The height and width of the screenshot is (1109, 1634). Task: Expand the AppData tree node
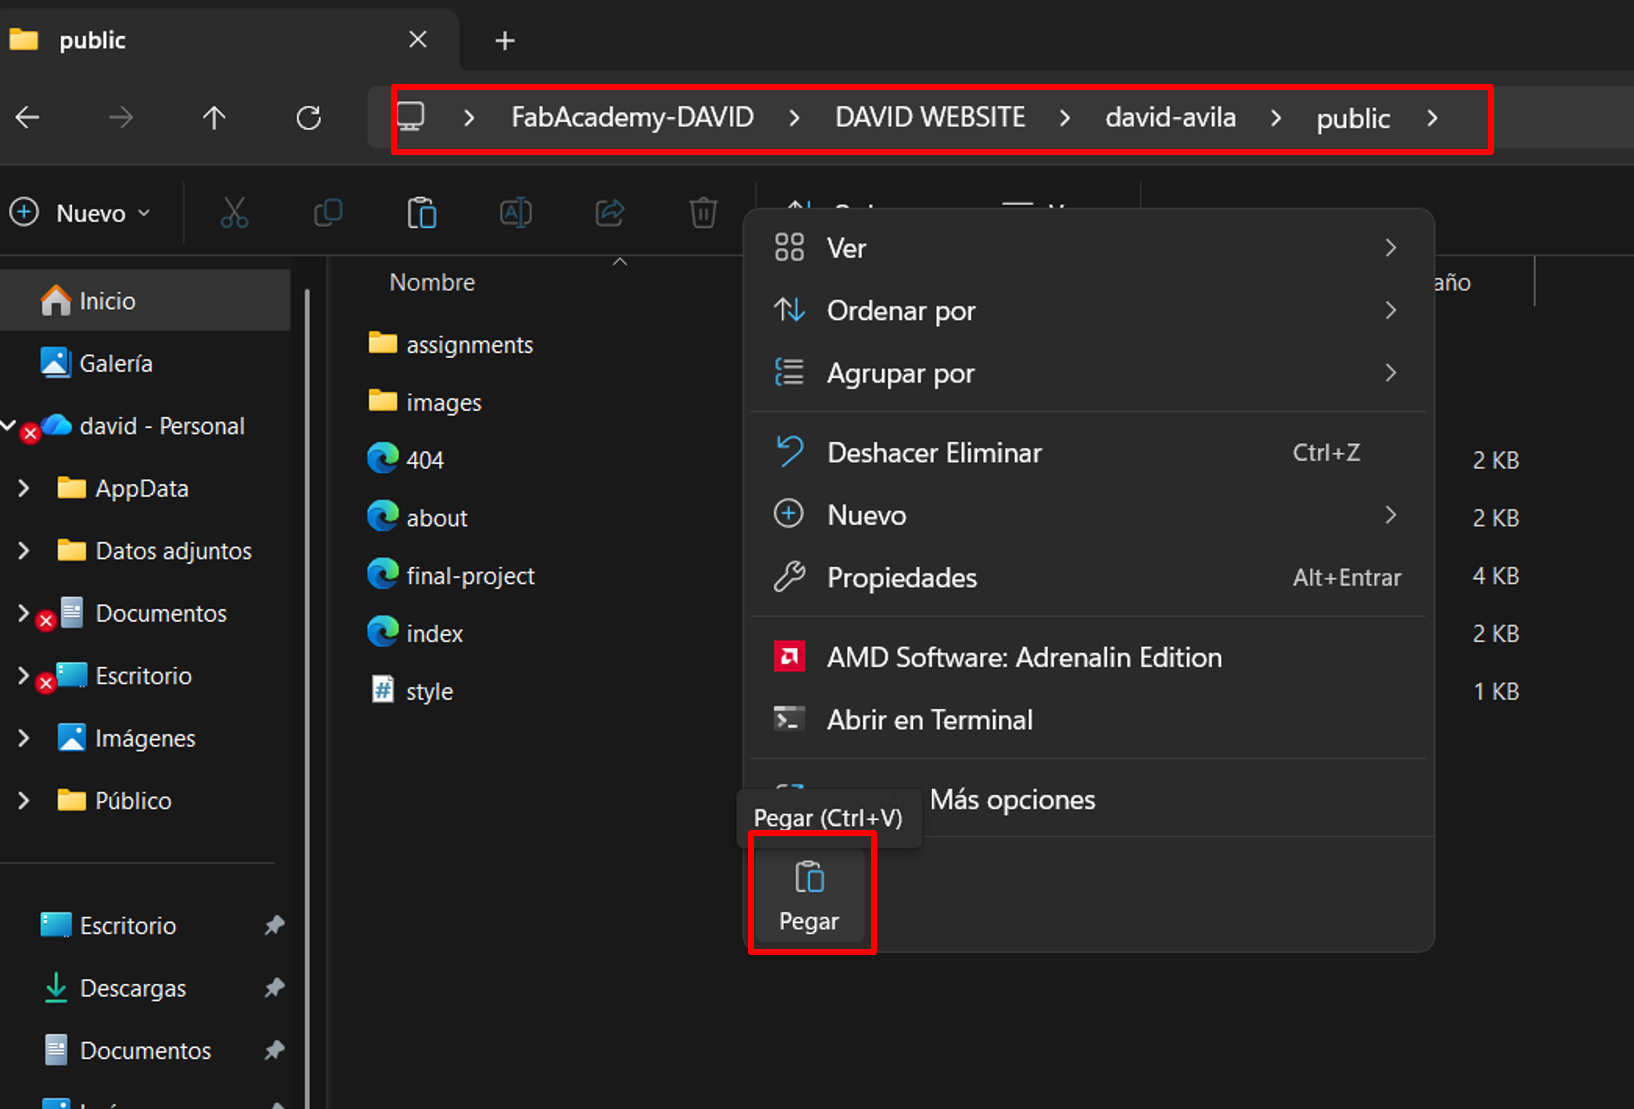pyautogui.click(x=24, y=488)
